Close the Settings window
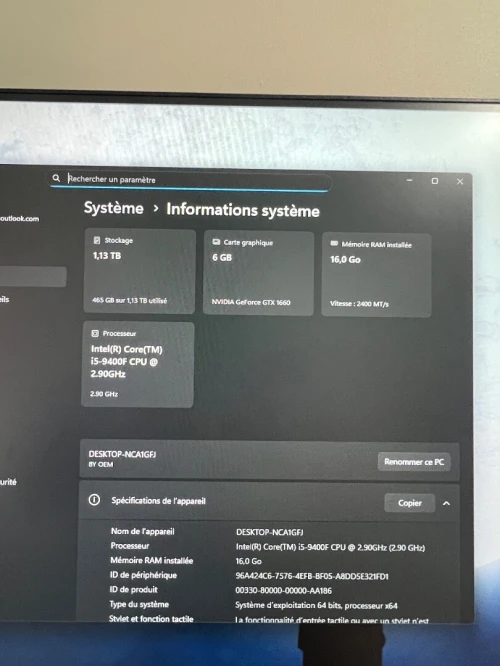 460,181
